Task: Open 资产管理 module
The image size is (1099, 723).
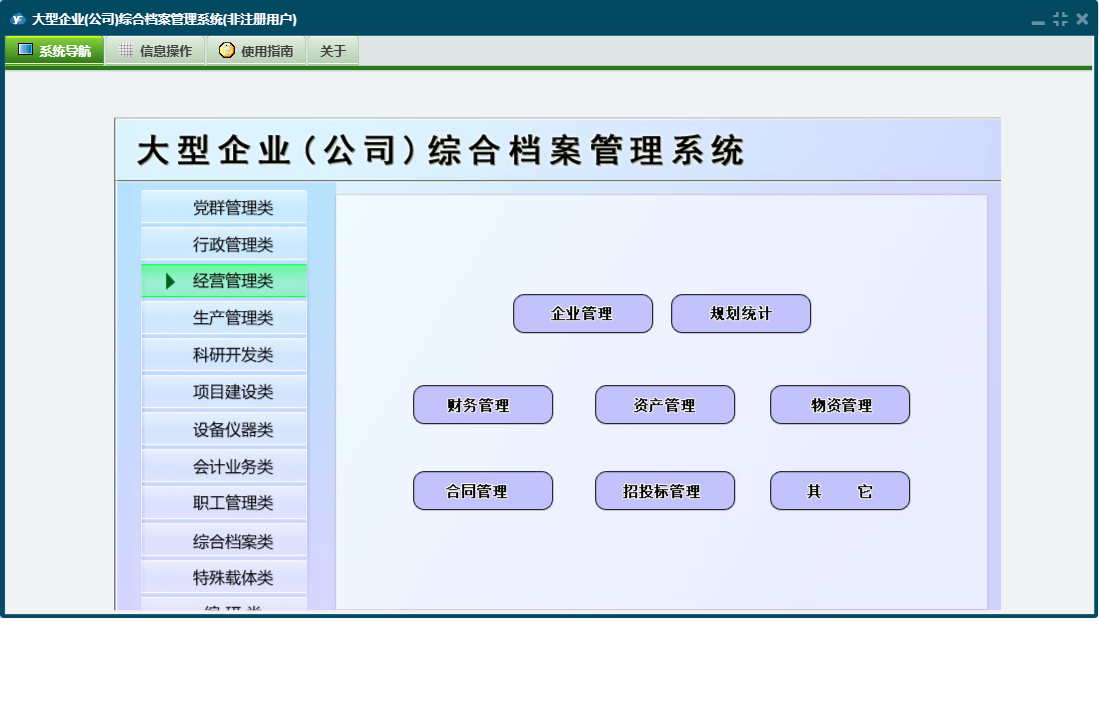Action: (x=665, y=404)
